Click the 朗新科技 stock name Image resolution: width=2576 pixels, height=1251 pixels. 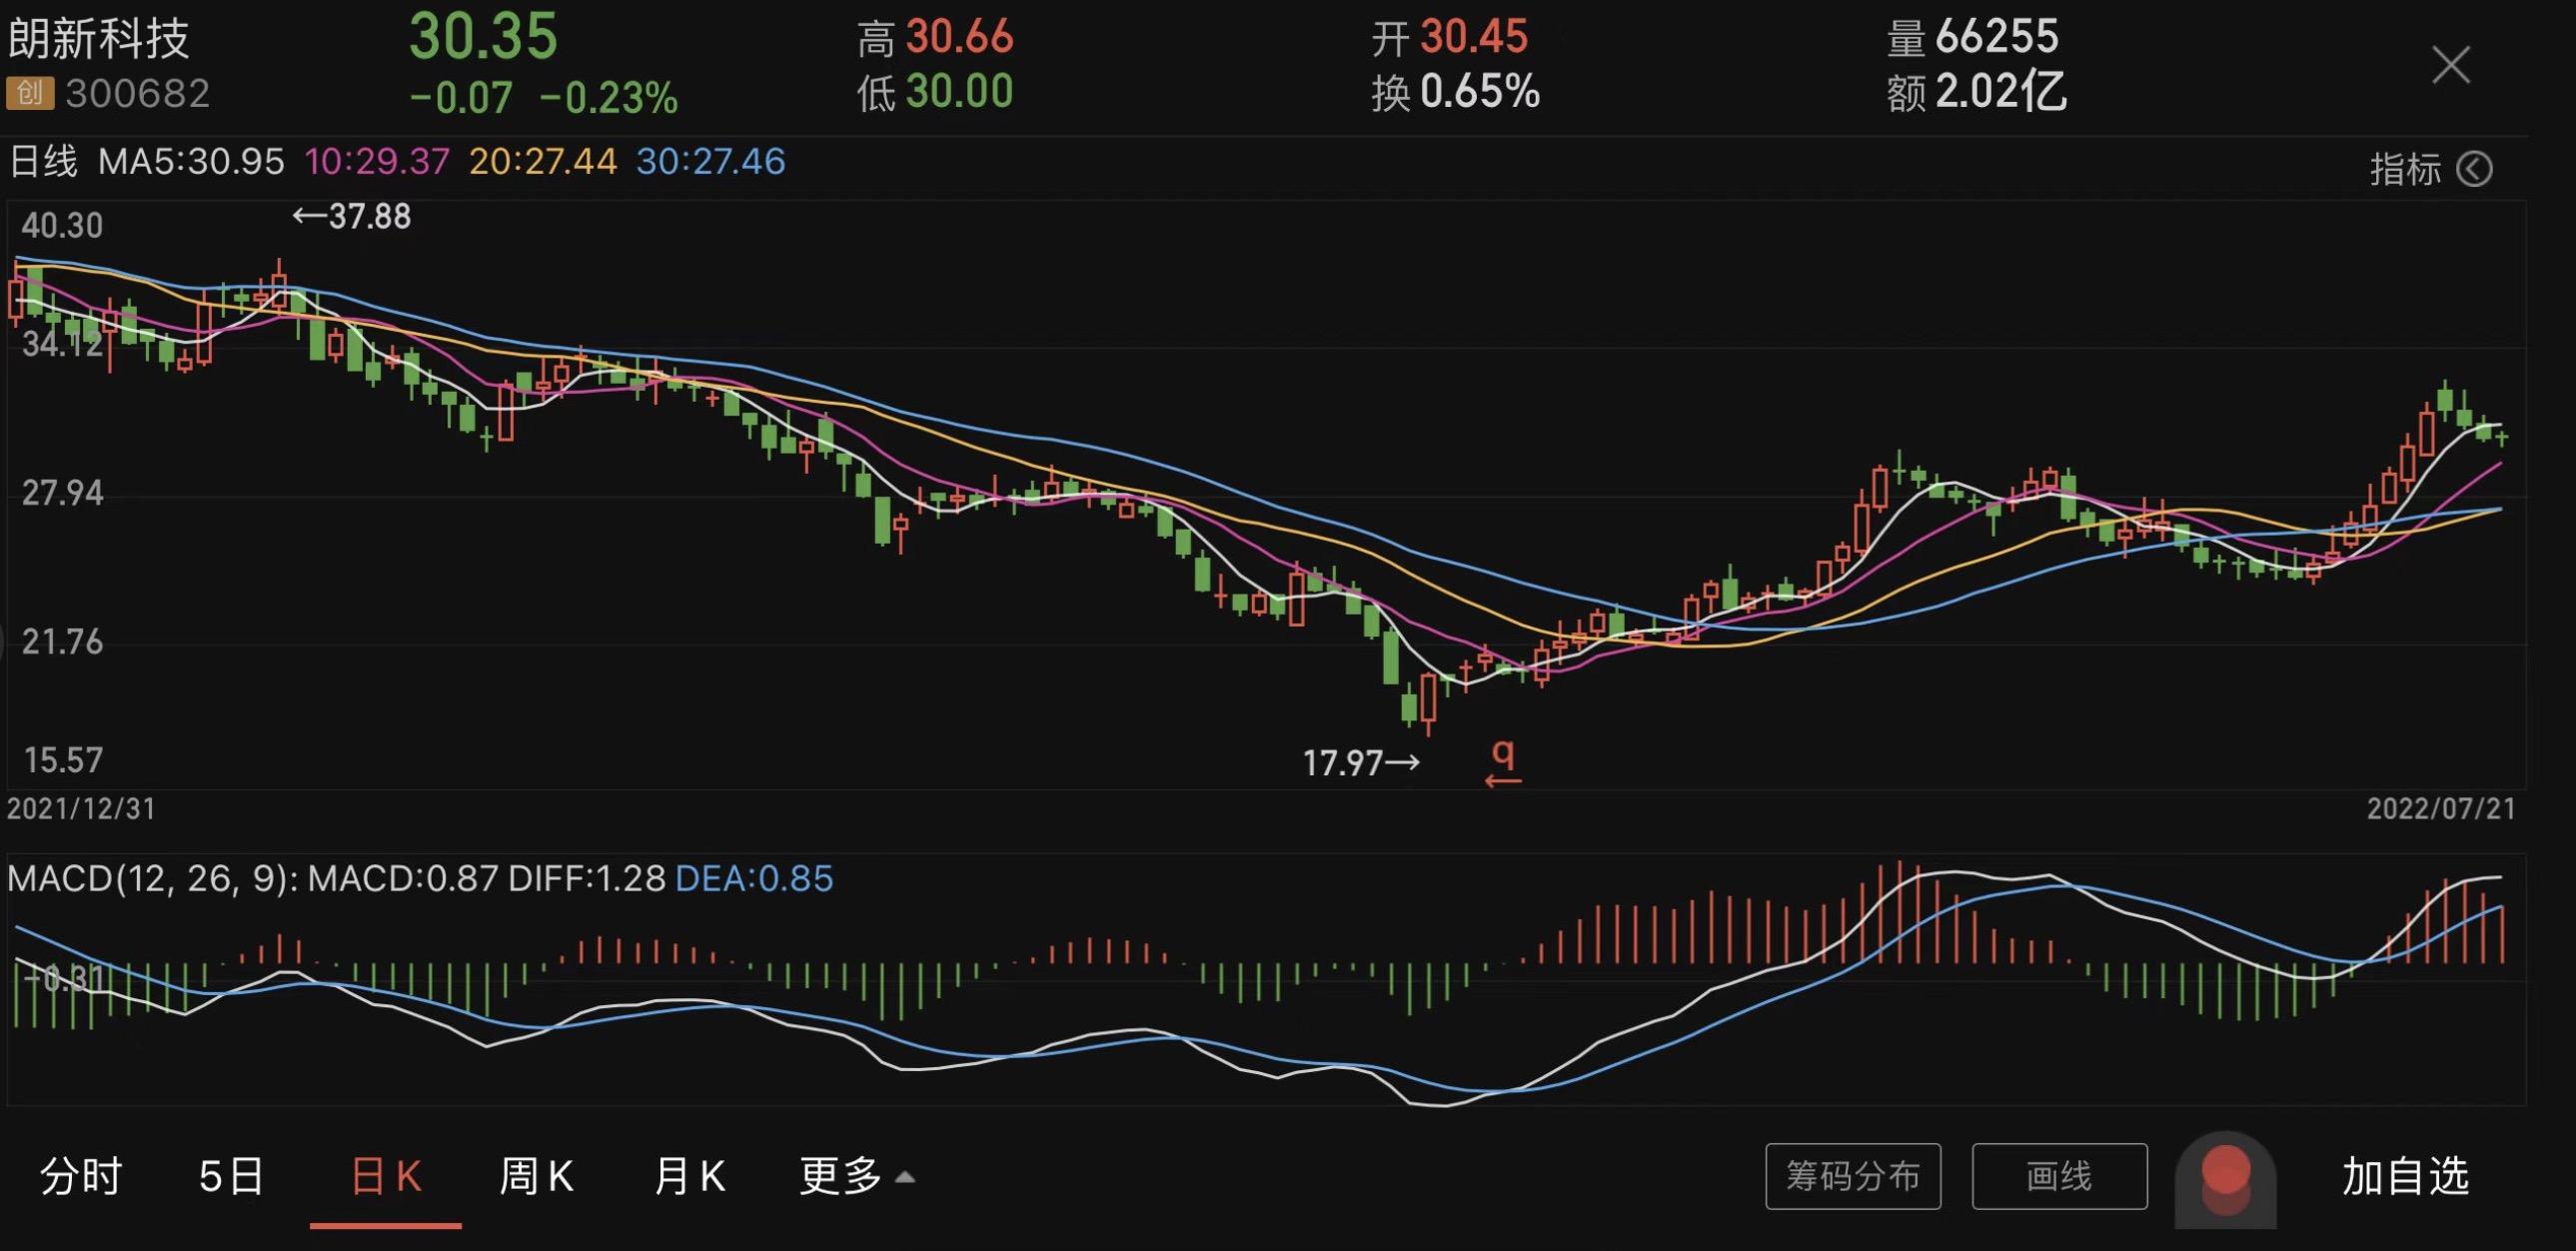pyautogui.click(x=99, y=38)
